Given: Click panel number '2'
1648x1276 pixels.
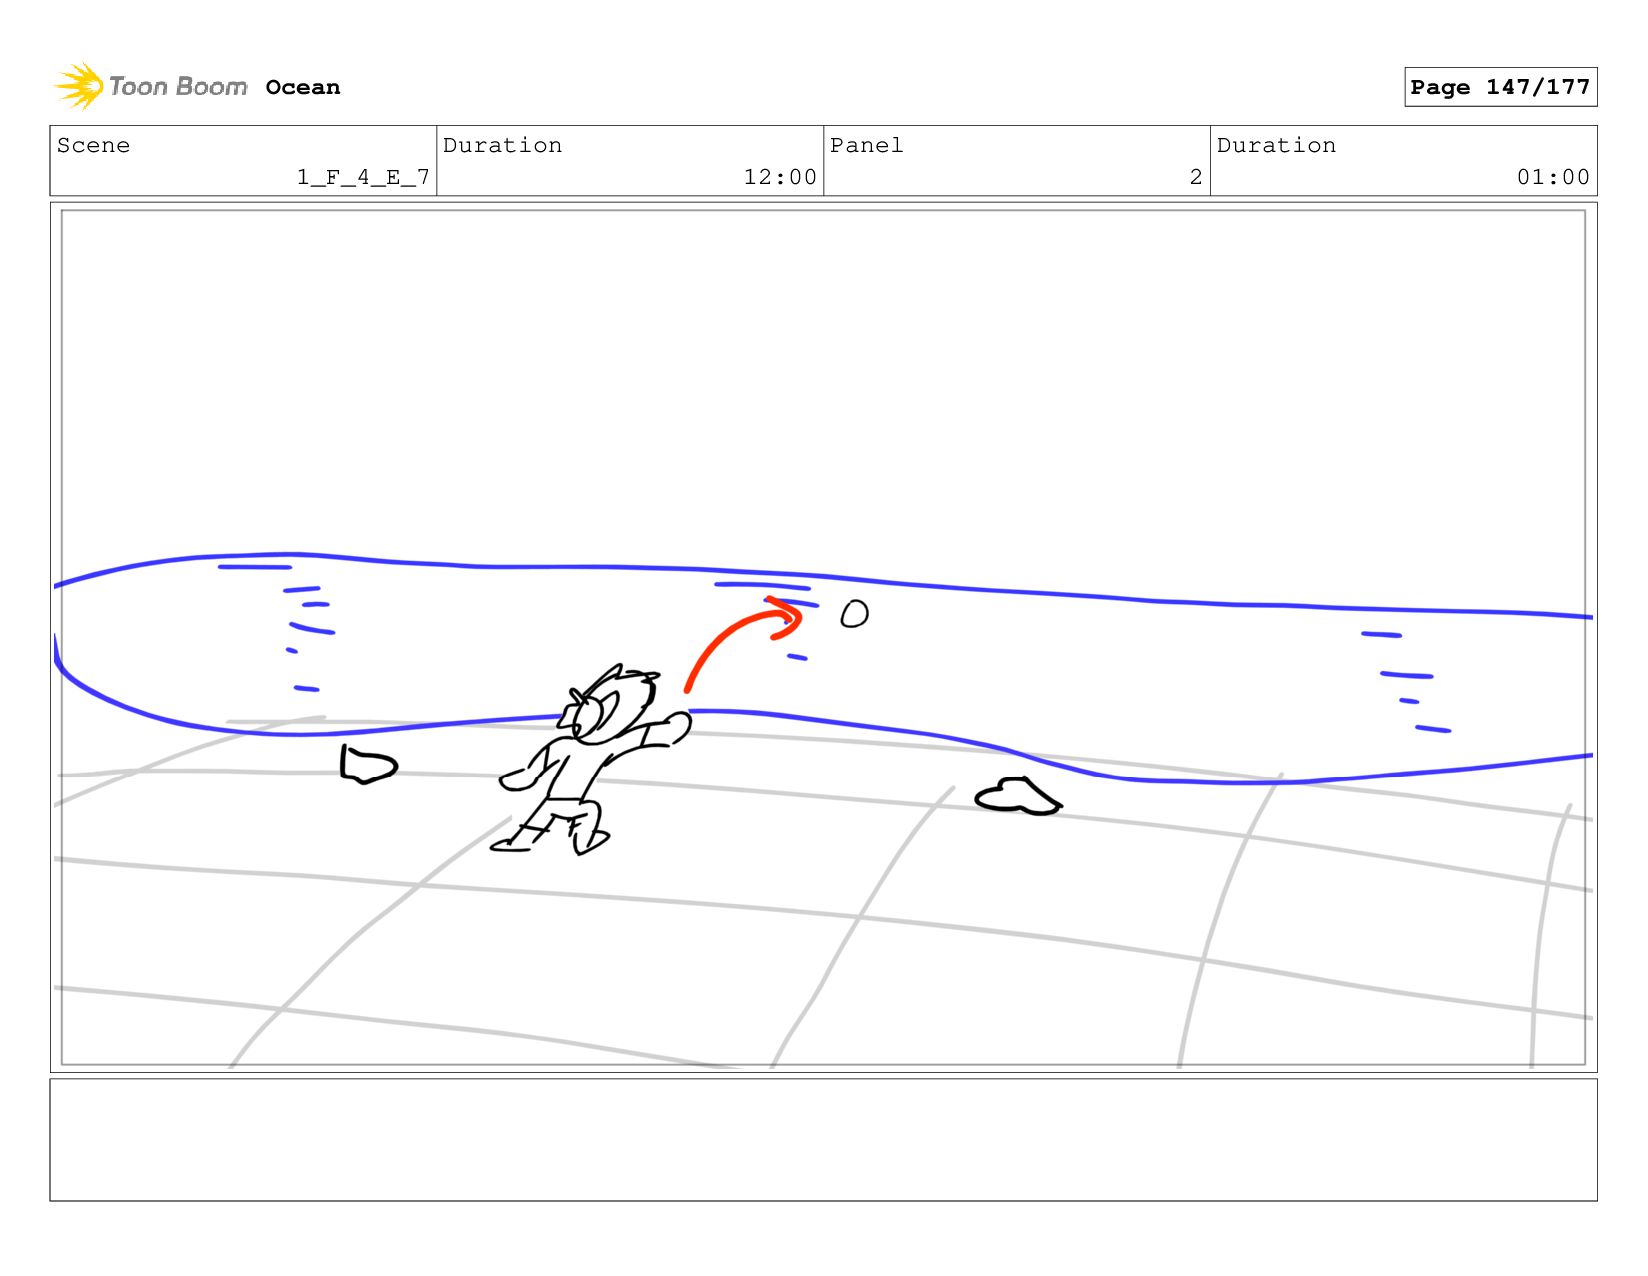Looking at the screenshot, I should (x=1196, y=177).
